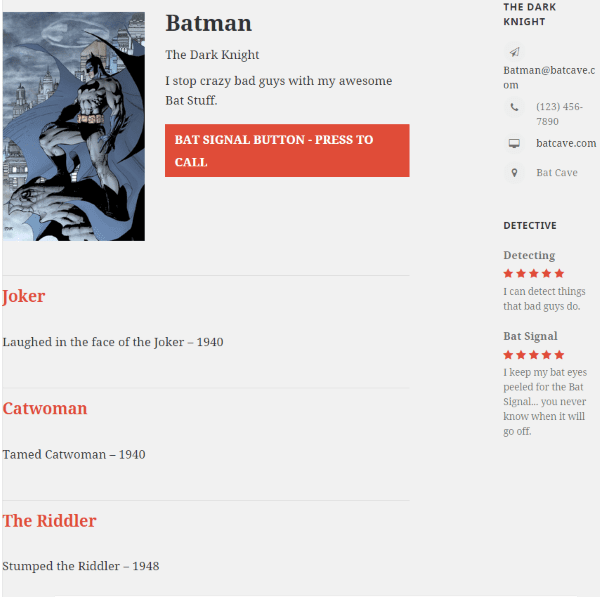Click the phone handset icon

tap(514, 107)
